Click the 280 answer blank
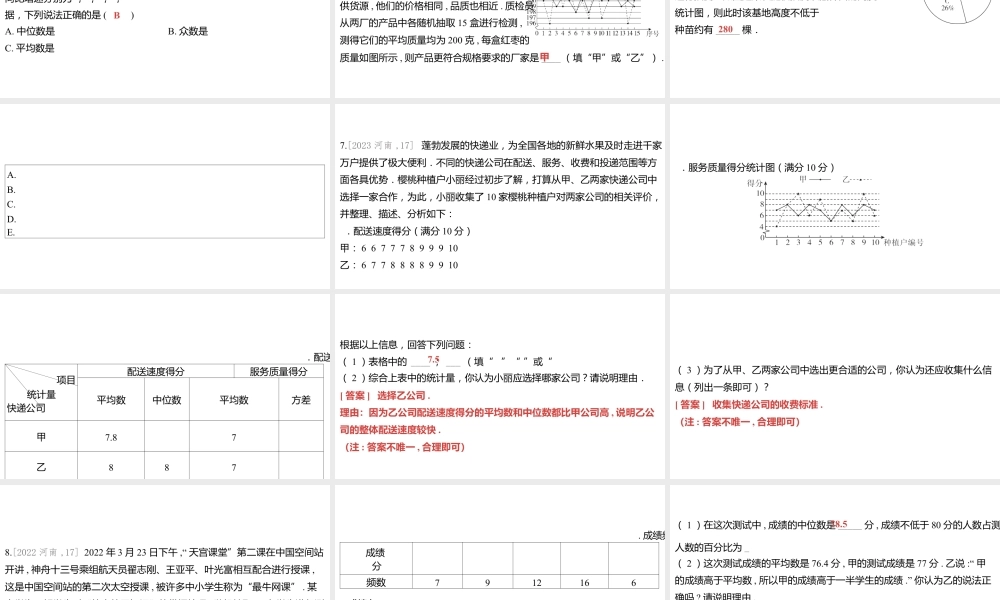1000x600 pixels. point(726,29)
